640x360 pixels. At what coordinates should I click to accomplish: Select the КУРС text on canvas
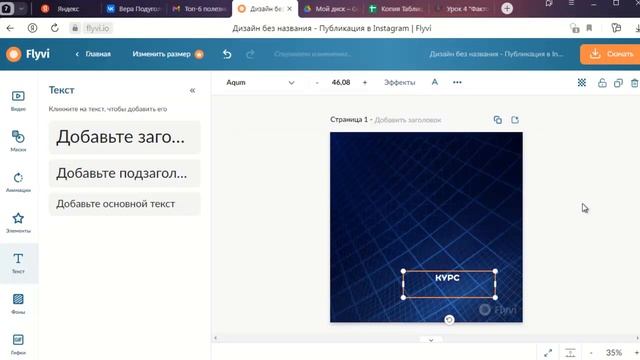click(x=447, y=278)
